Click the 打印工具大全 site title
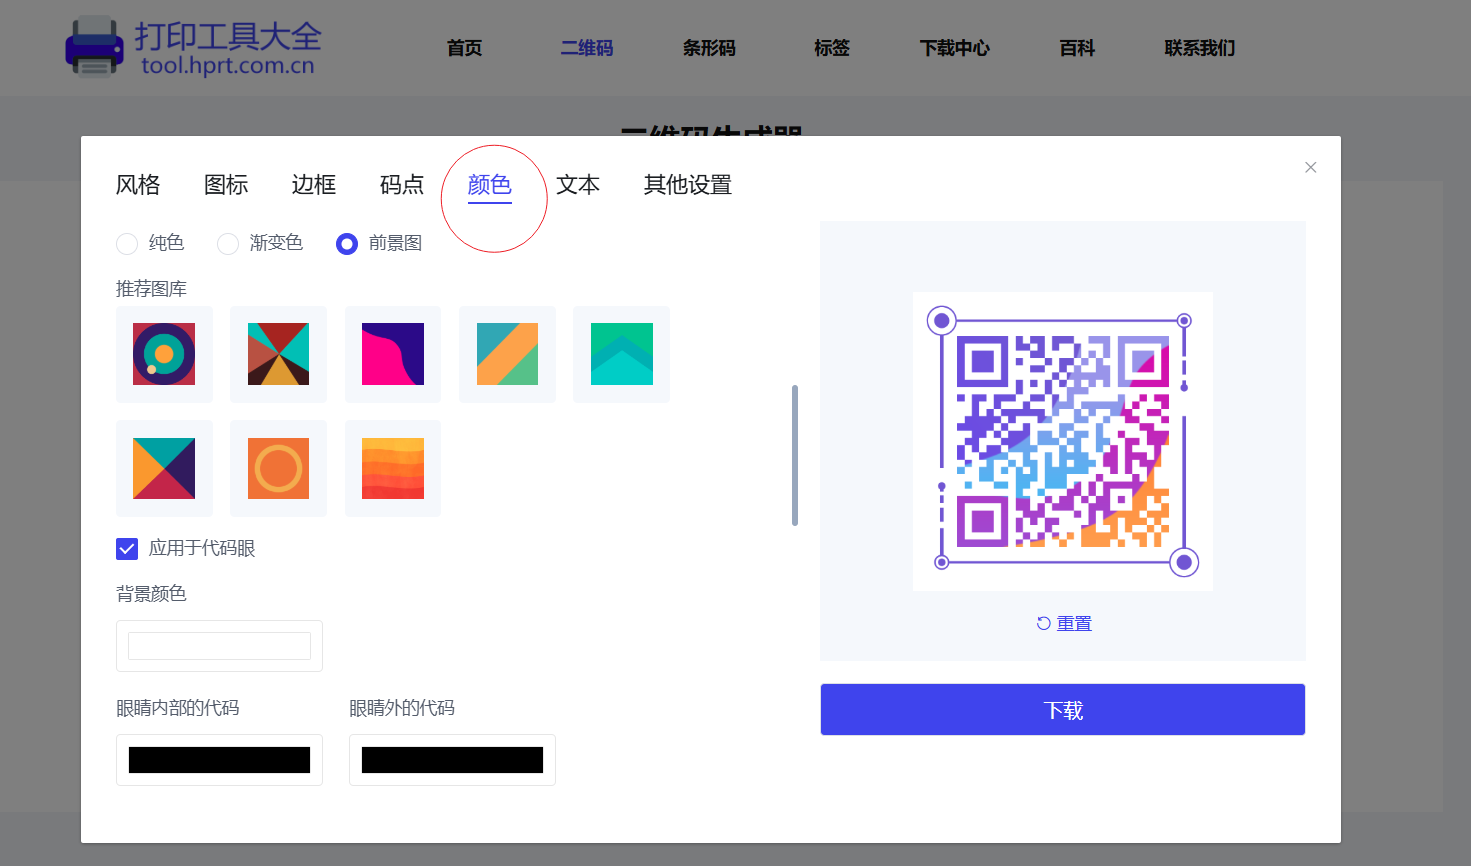The image size is (1471, 866). point(228,36)
